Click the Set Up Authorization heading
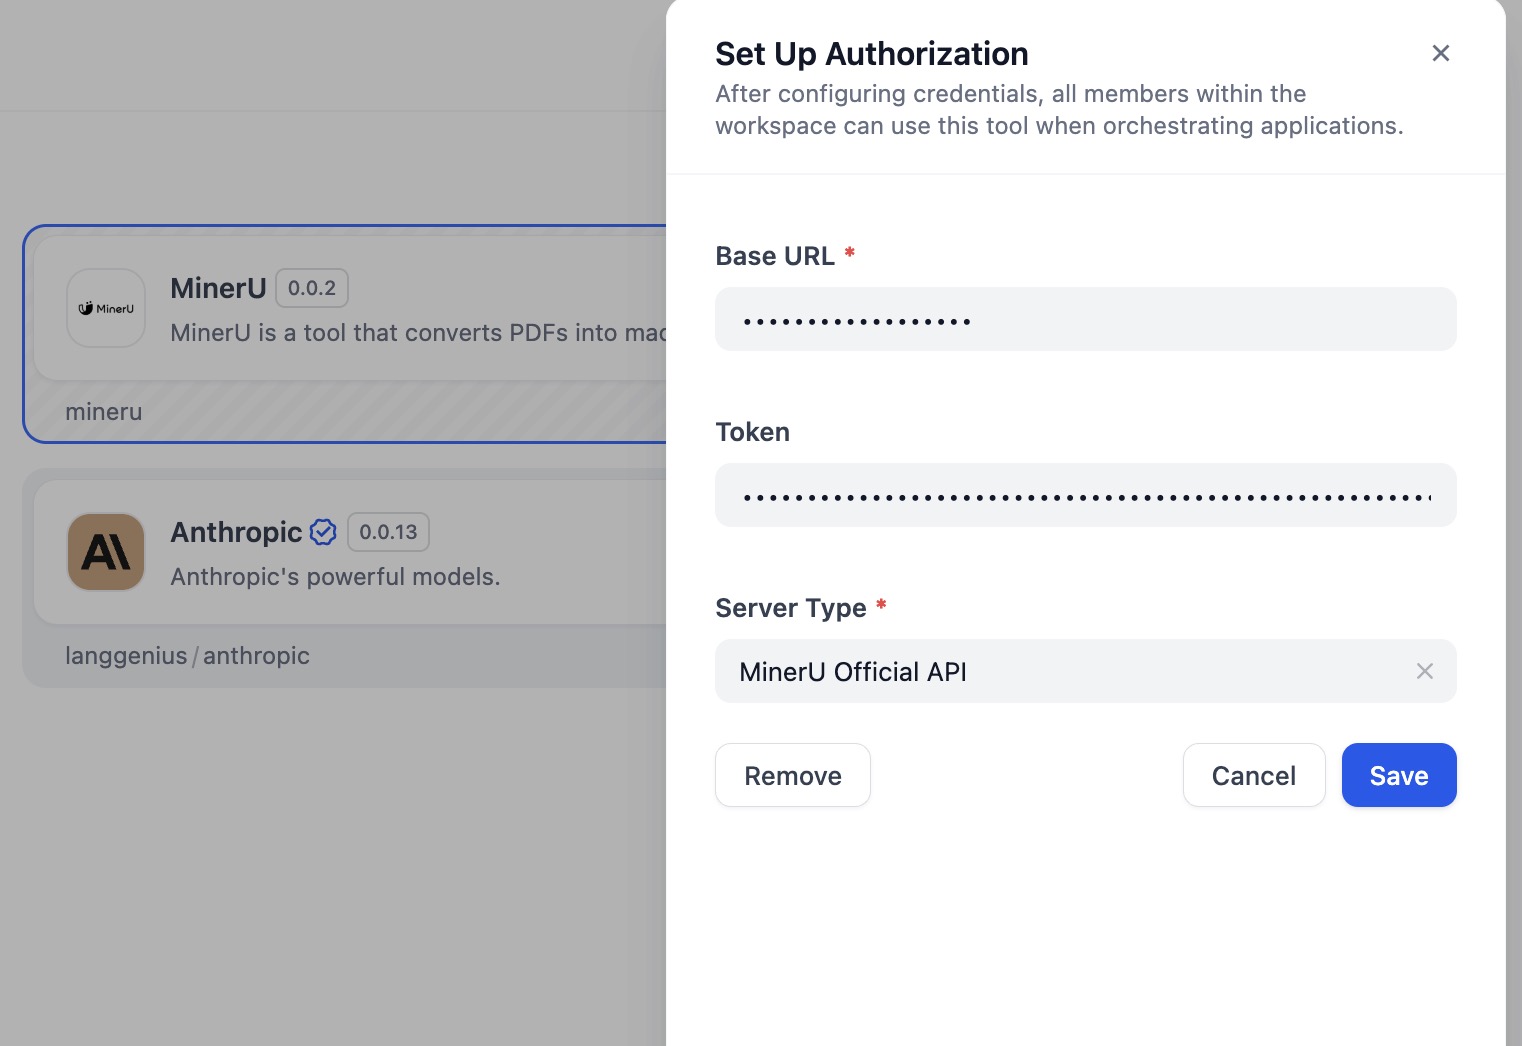 [x=871, y=54]
